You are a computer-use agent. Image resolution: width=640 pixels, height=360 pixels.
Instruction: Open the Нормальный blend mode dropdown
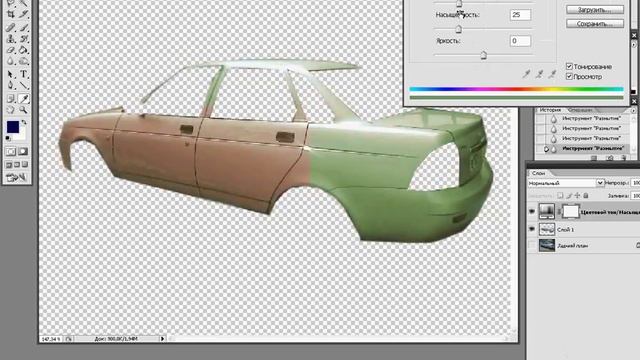[x=600, y=183]
